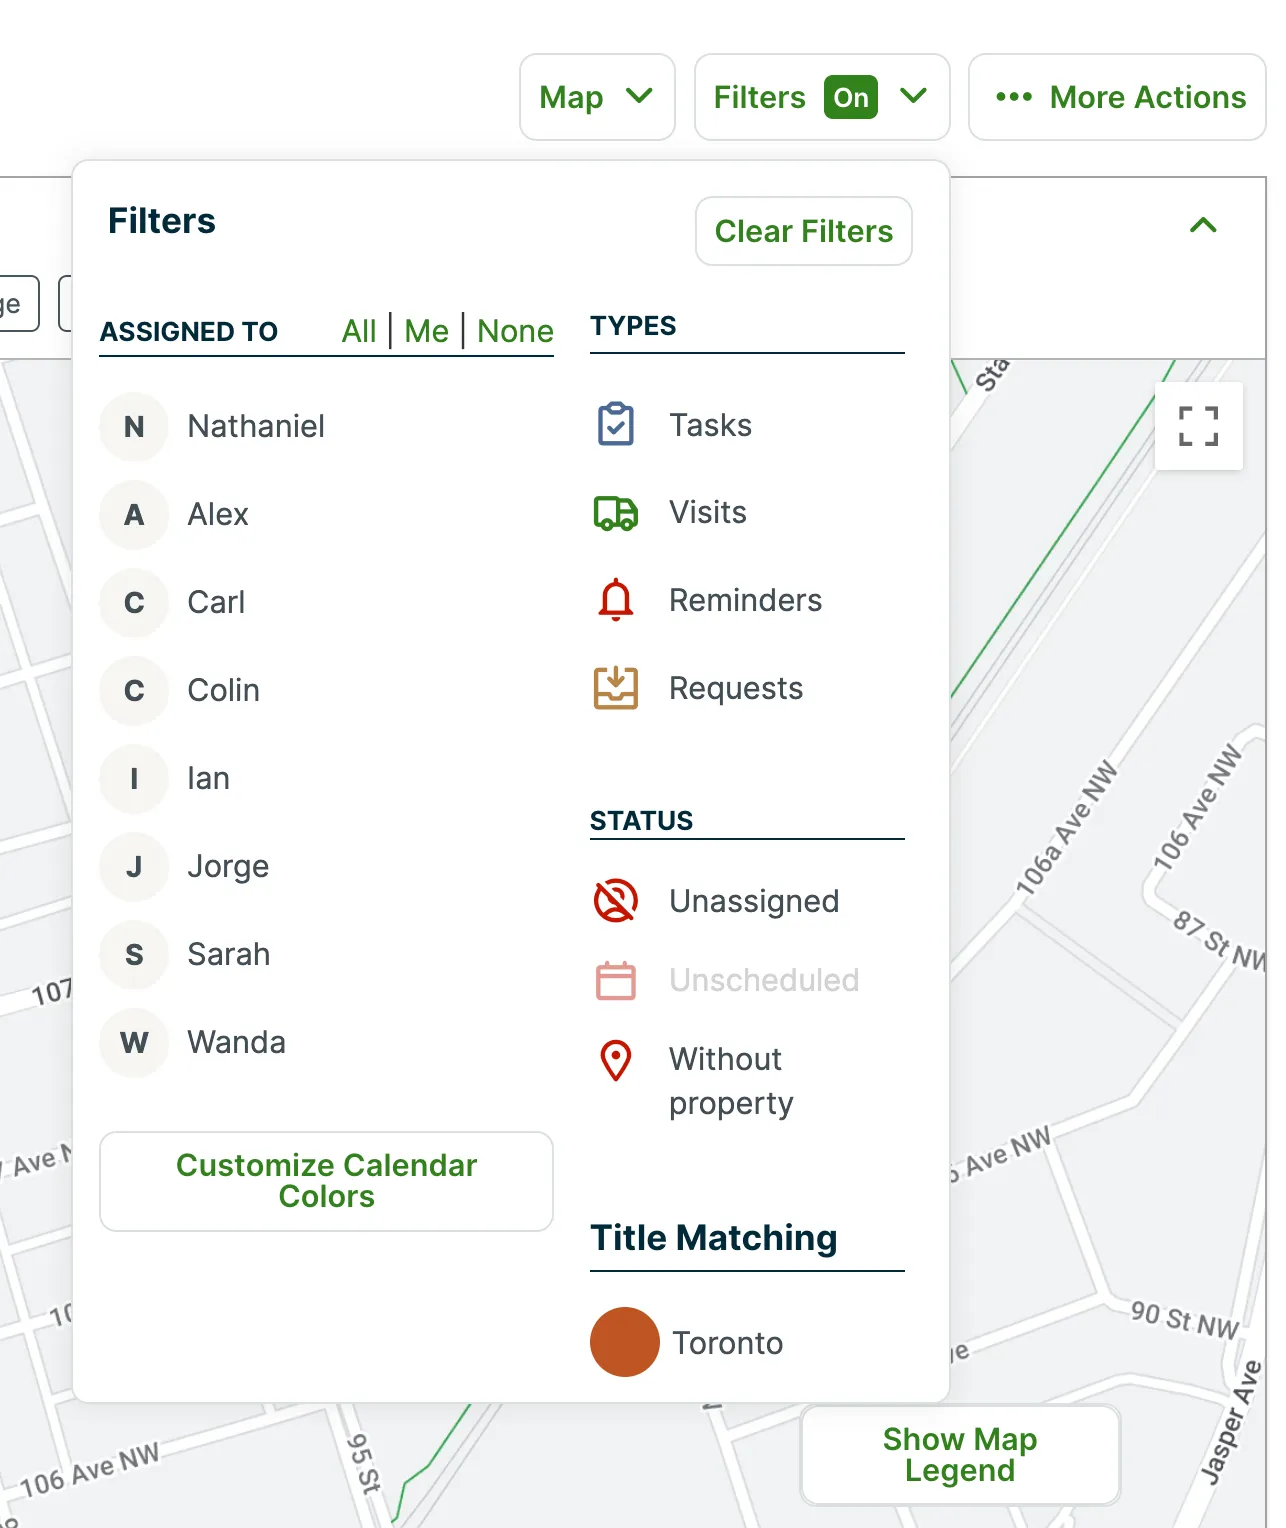Click Colin's C avatar
The image size is (1286, 1528).
tap(134, 691)
